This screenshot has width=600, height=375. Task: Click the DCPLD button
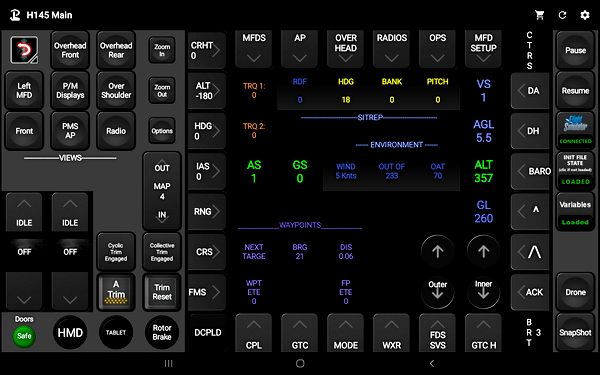[207, 333]
